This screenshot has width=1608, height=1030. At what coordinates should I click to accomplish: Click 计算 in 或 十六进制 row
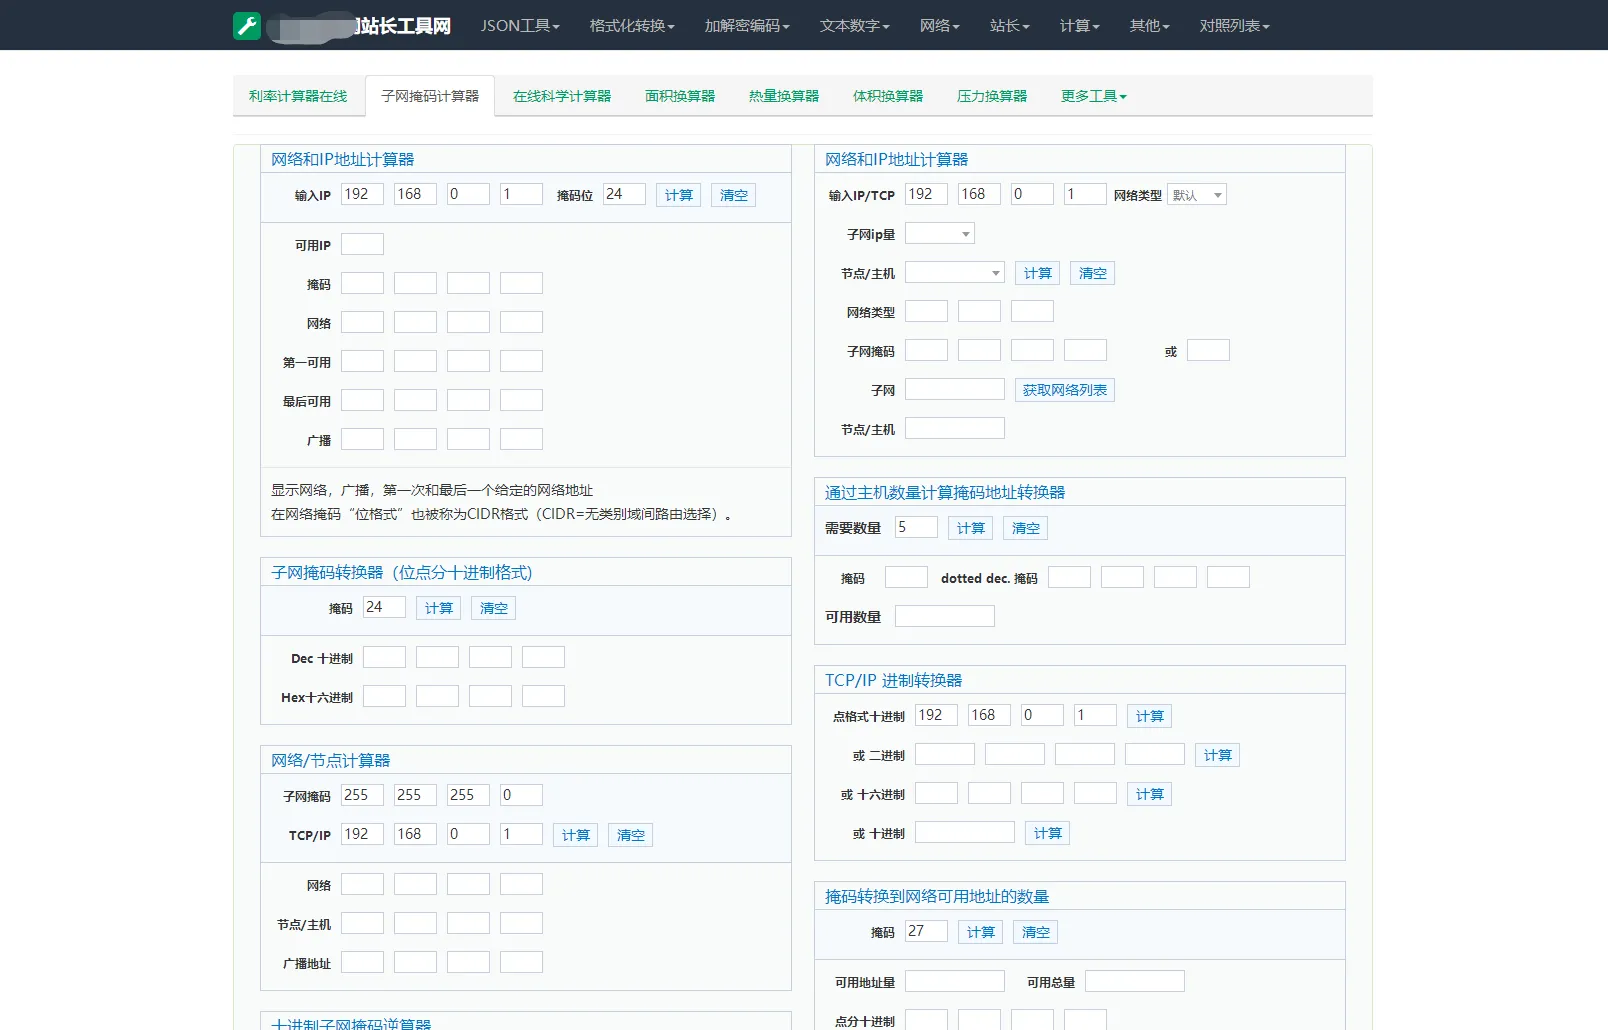click(1150, 794)
